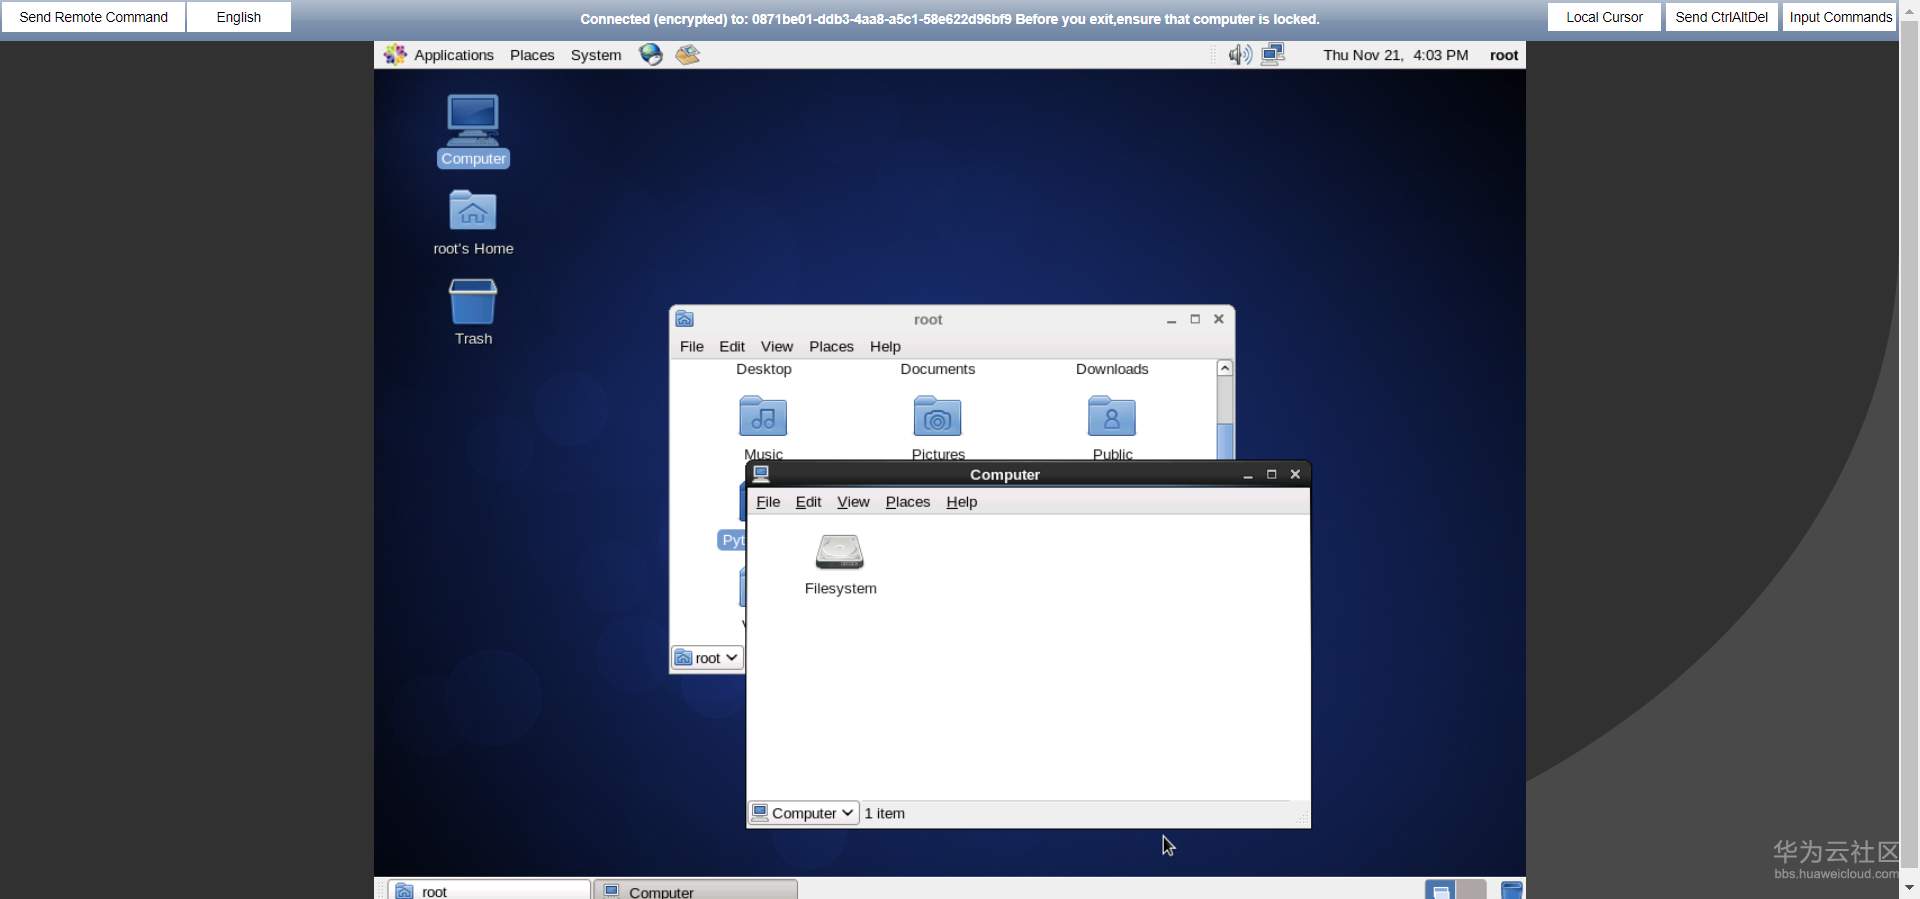This screenshot has width=1920, height=899.
Task: Open the Places menu in top panel
Action: point(532,55)
